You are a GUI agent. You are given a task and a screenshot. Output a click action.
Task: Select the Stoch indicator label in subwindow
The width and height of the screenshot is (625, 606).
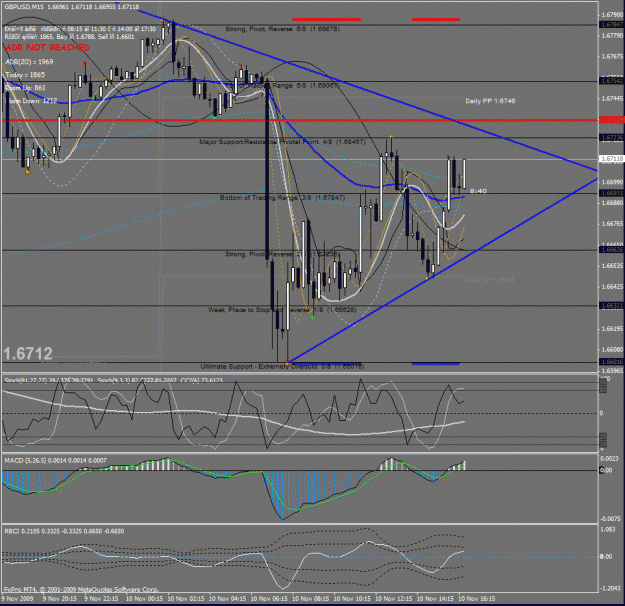click(114, 381)
